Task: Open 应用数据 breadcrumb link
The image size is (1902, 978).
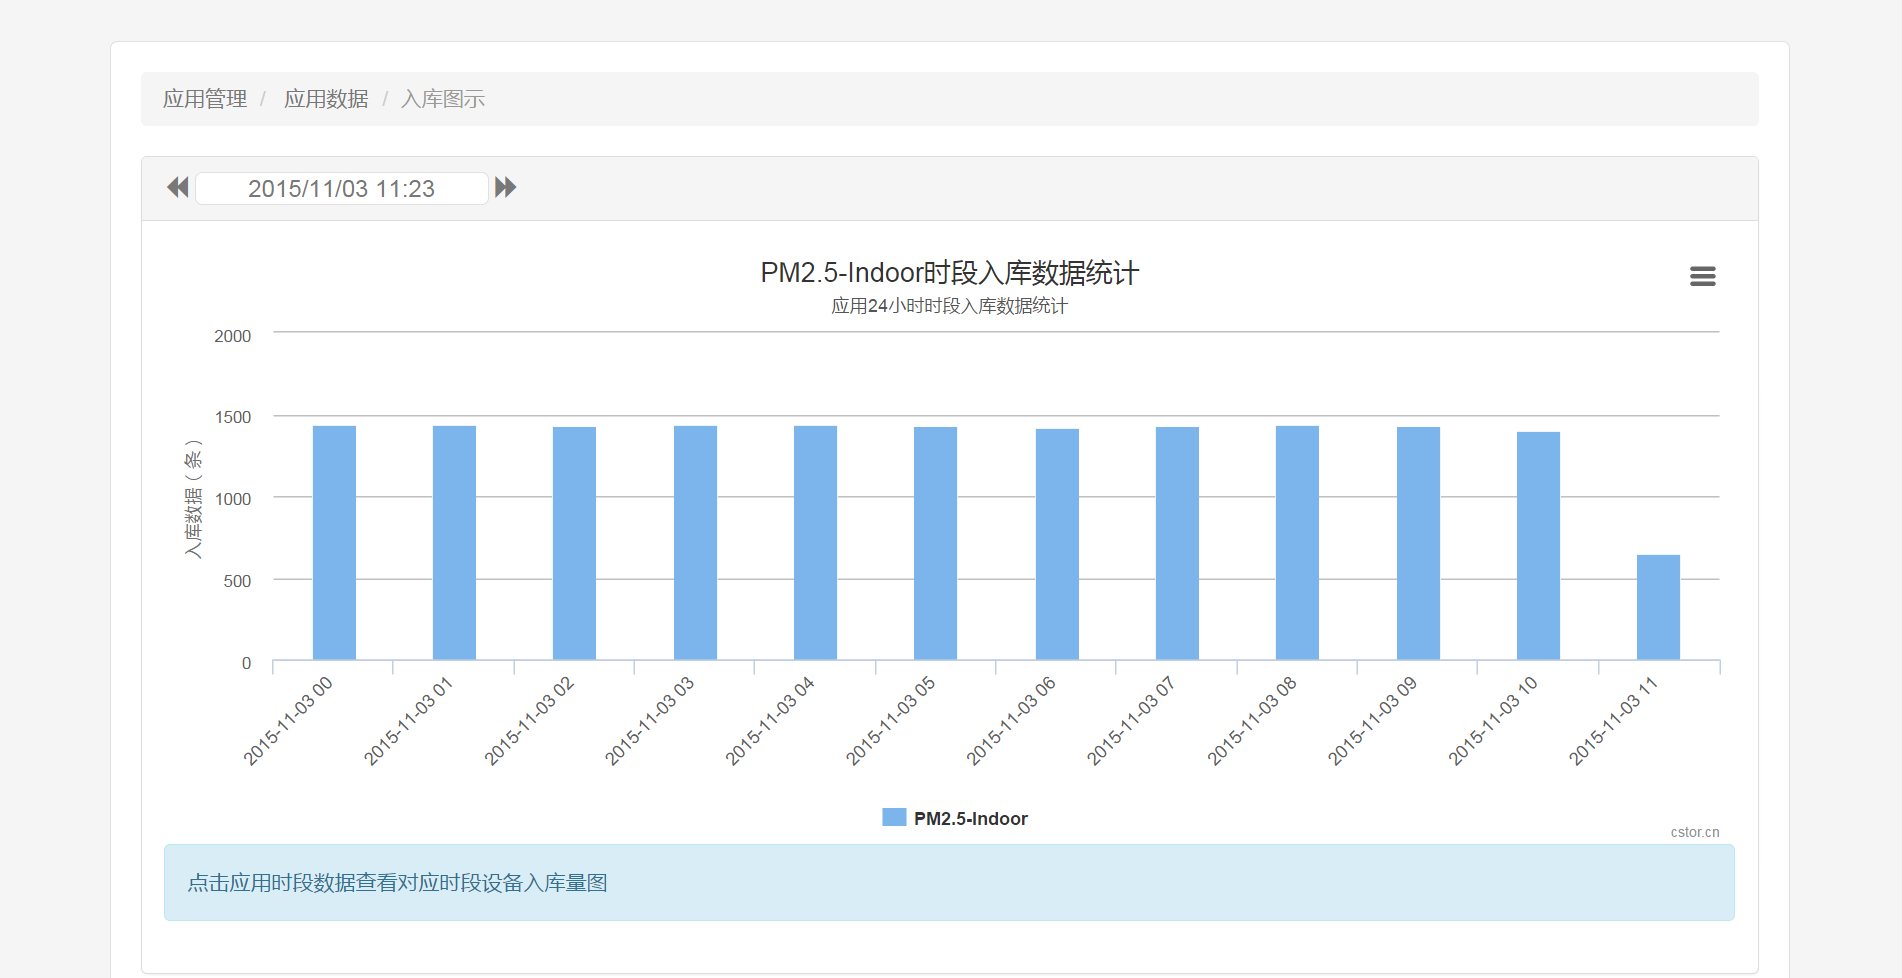Action: pyautogui.click(x=326, y=99)
